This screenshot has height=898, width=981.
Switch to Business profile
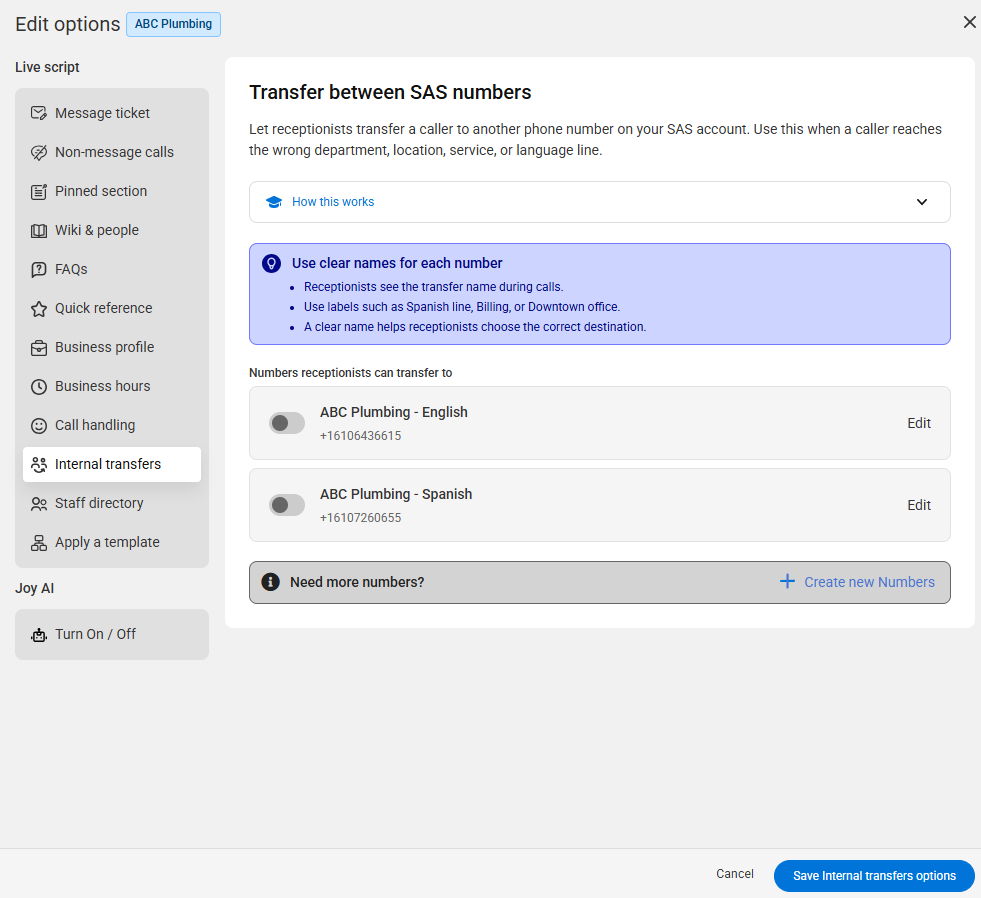[112, 347]
